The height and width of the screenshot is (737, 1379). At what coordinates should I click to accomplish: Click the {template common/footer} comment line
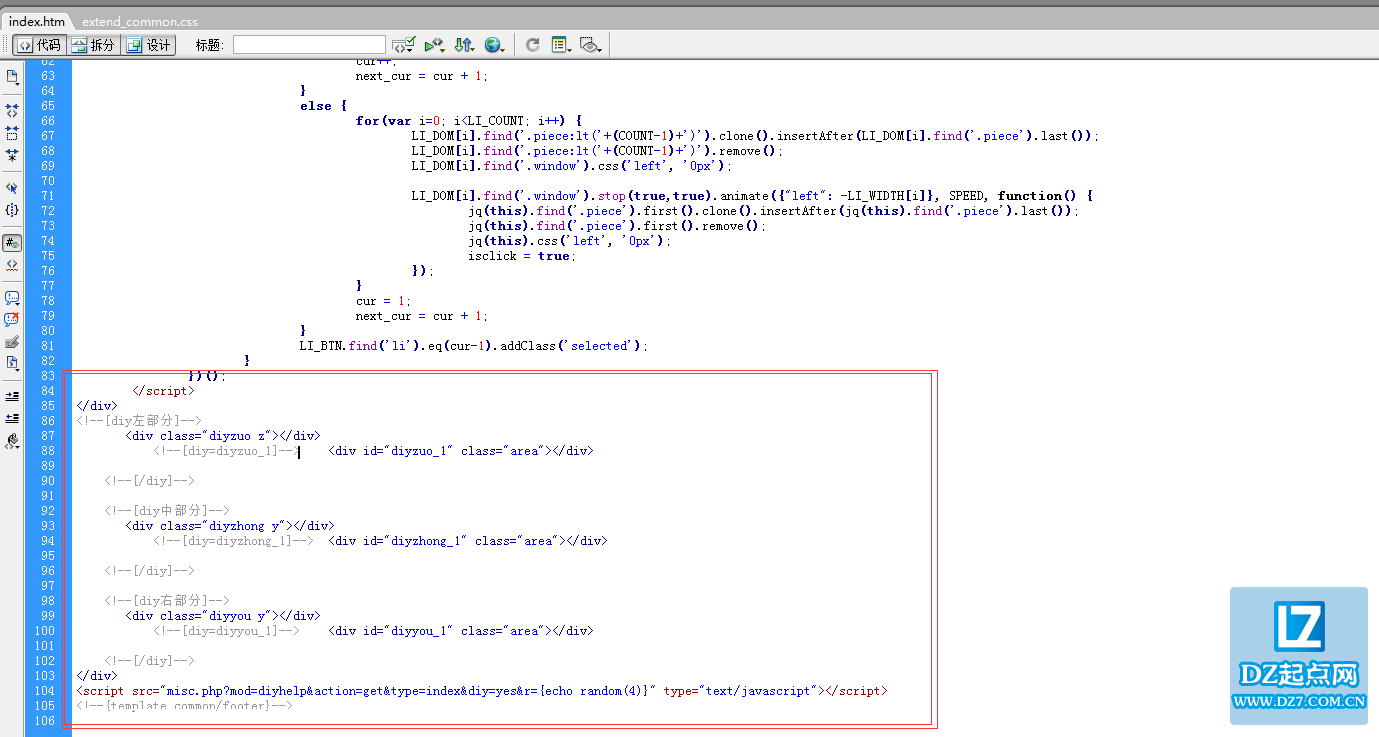pos(184,706)
